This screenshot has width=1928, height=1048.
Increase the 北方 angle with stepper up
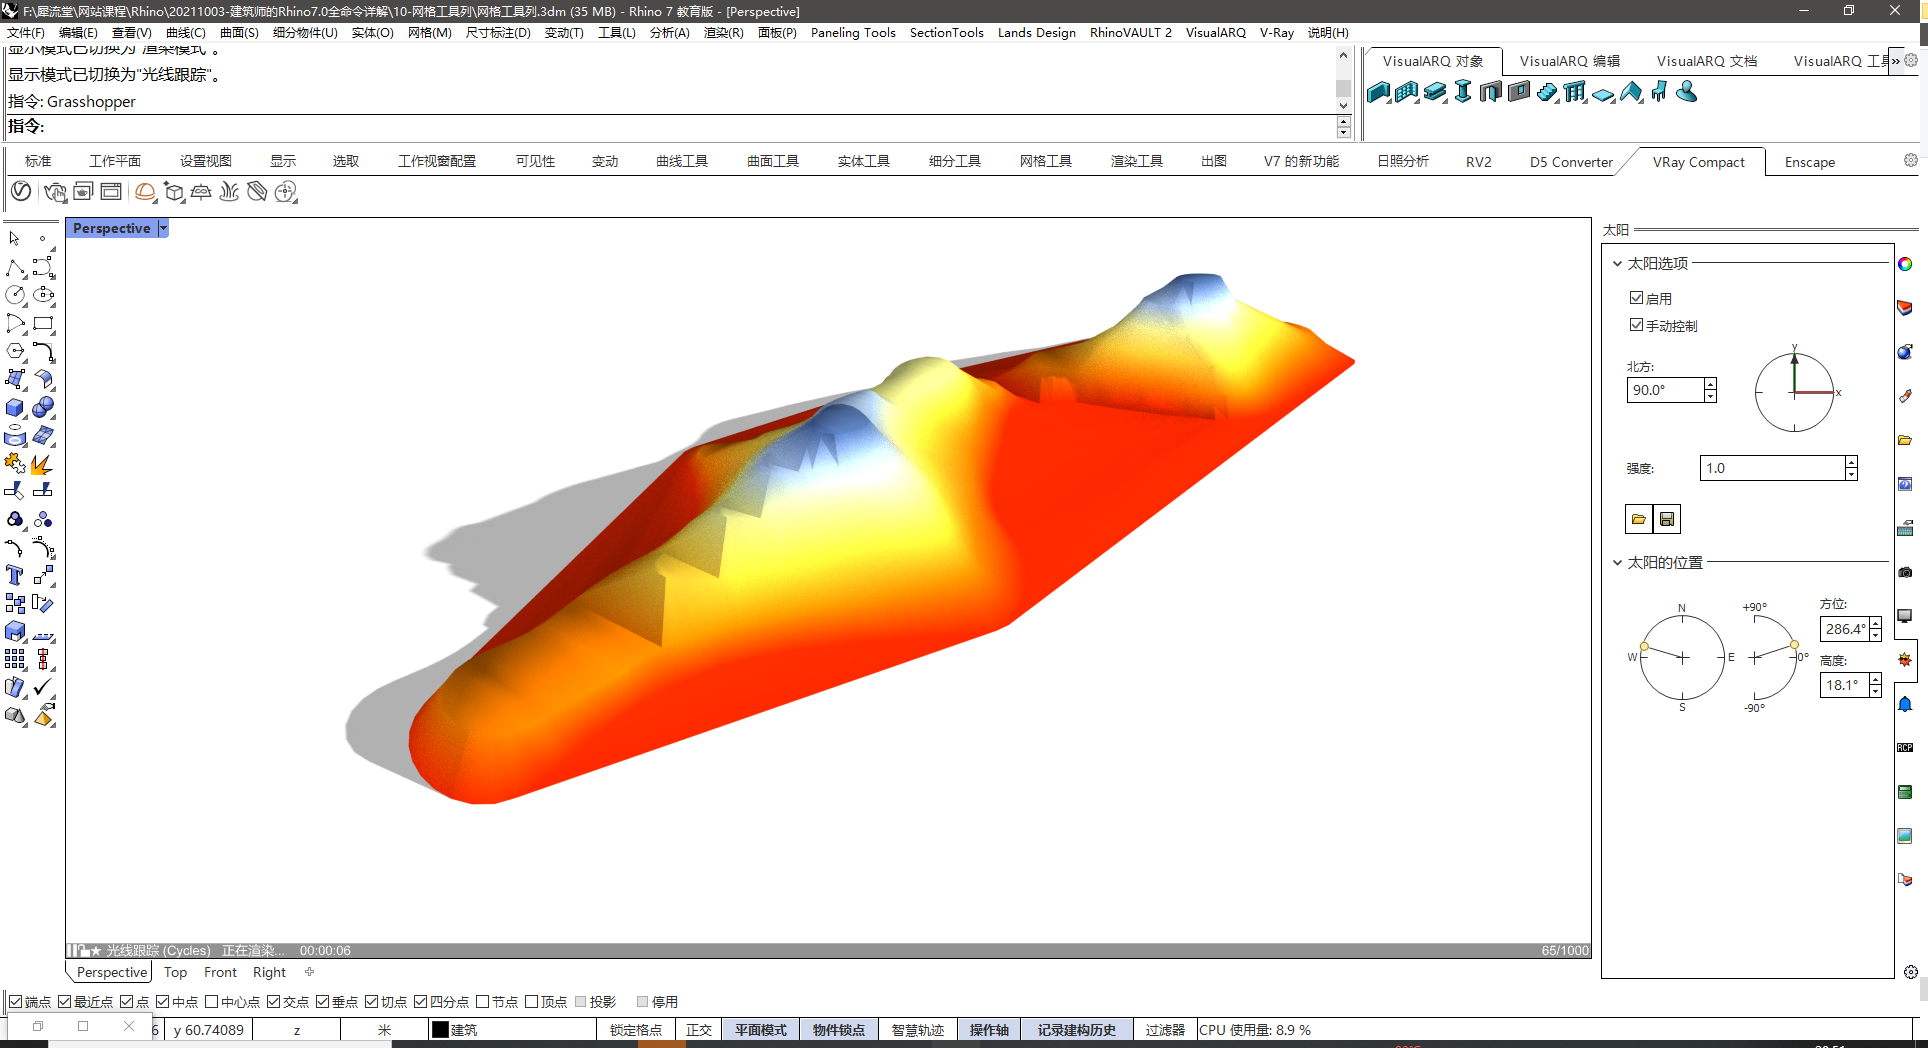click(x=1710, y=384)
